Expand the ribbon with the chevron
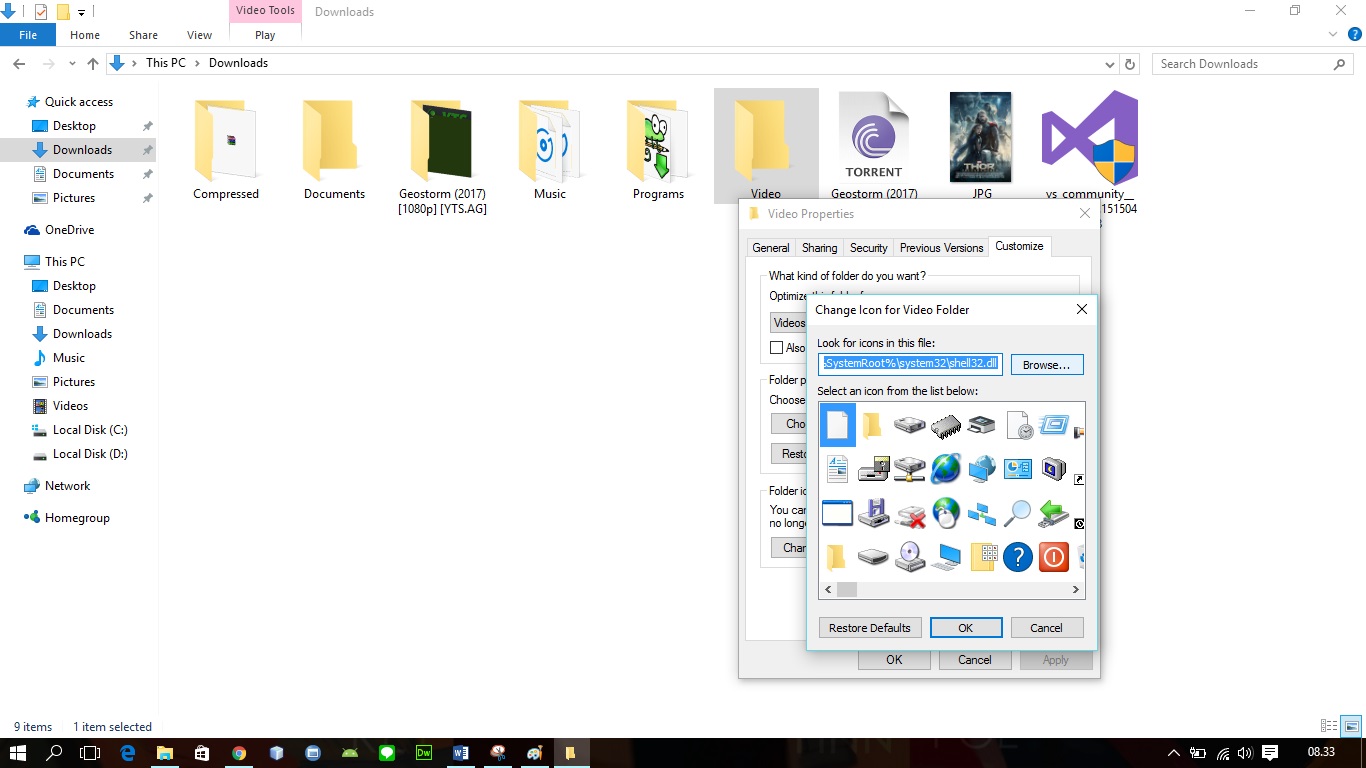Viewport: 1366px width, 768px height. point(1334,34)
